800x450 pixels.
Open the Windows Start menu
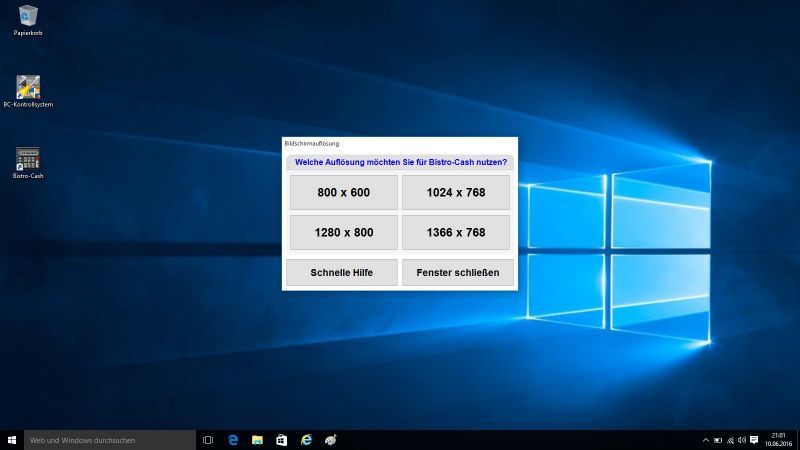click(12, 440)
